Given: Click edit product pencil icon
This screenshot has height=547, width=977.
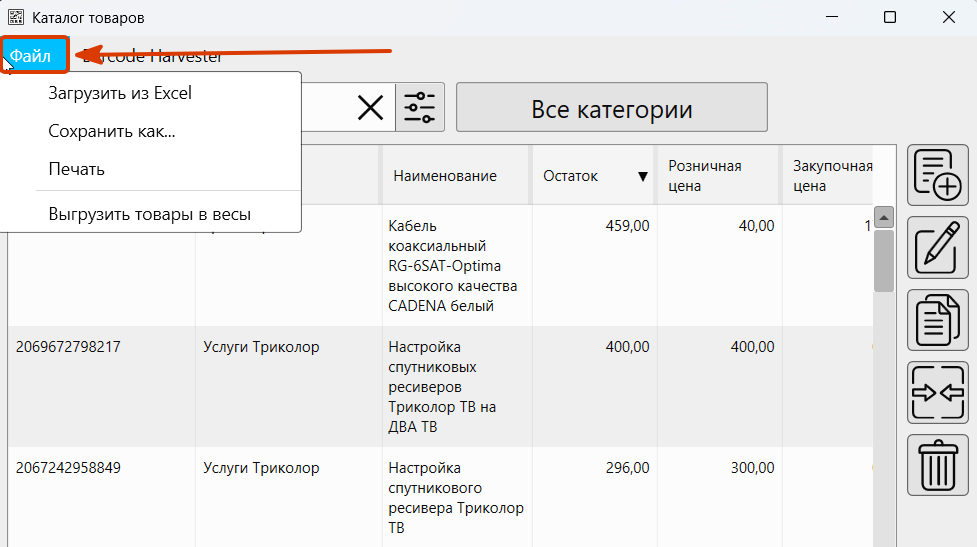Looking at the screenshot, I should (x=938, y=247).
